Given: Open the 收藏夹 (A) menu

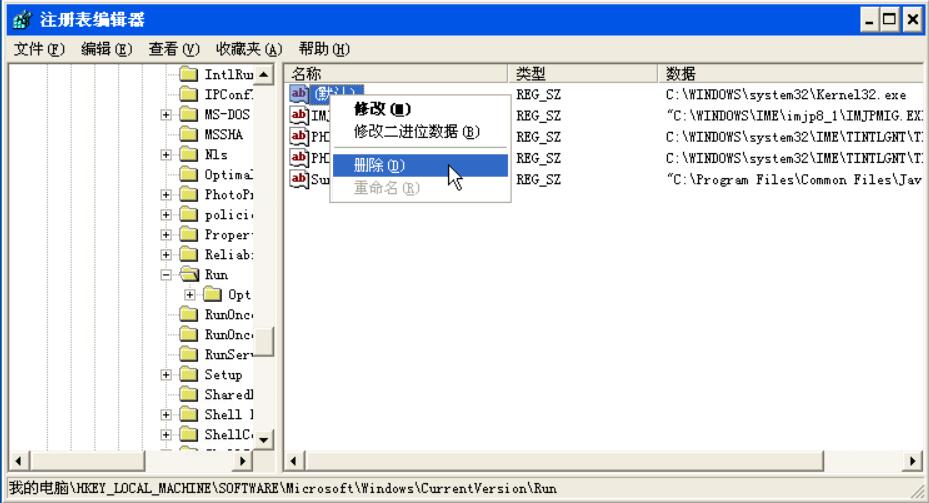Looking at the screenshot, I should click(x=249, y=49).
